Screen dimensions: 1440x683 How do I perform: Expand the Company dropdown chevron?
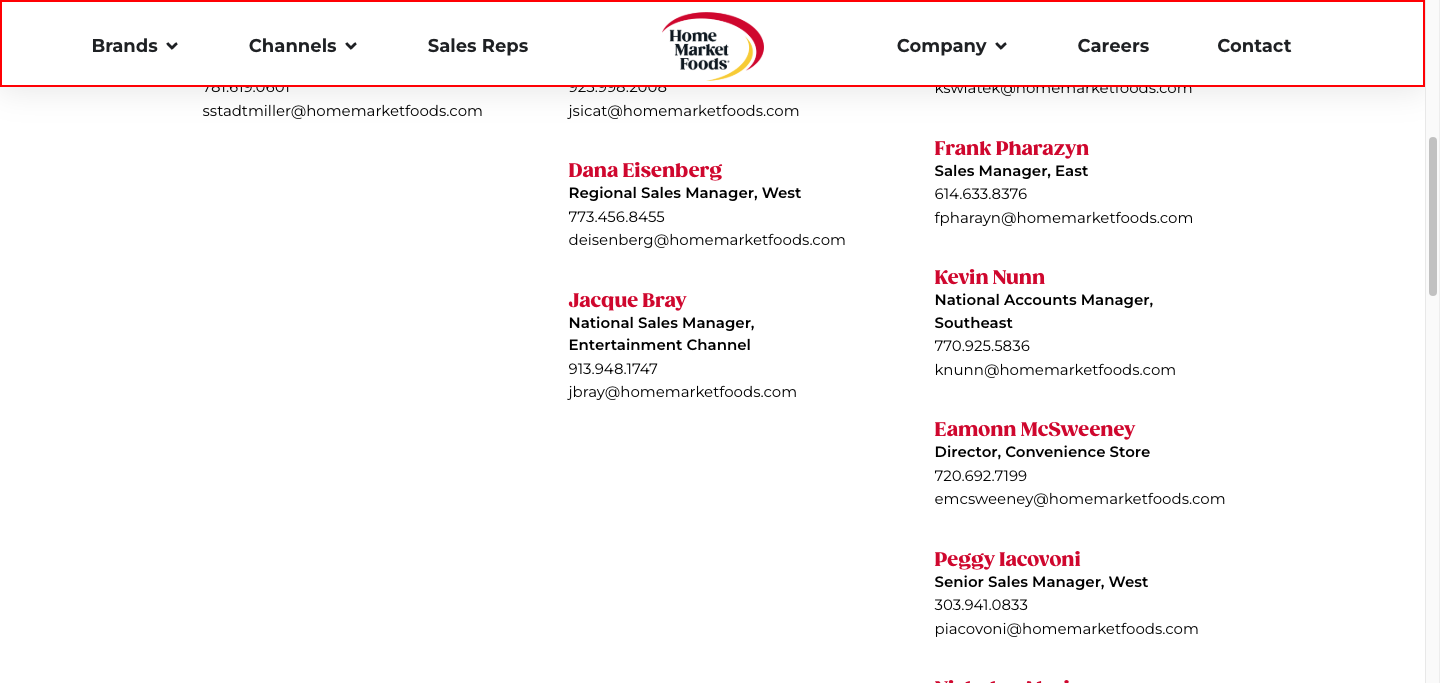click(x=1001, y=46)
